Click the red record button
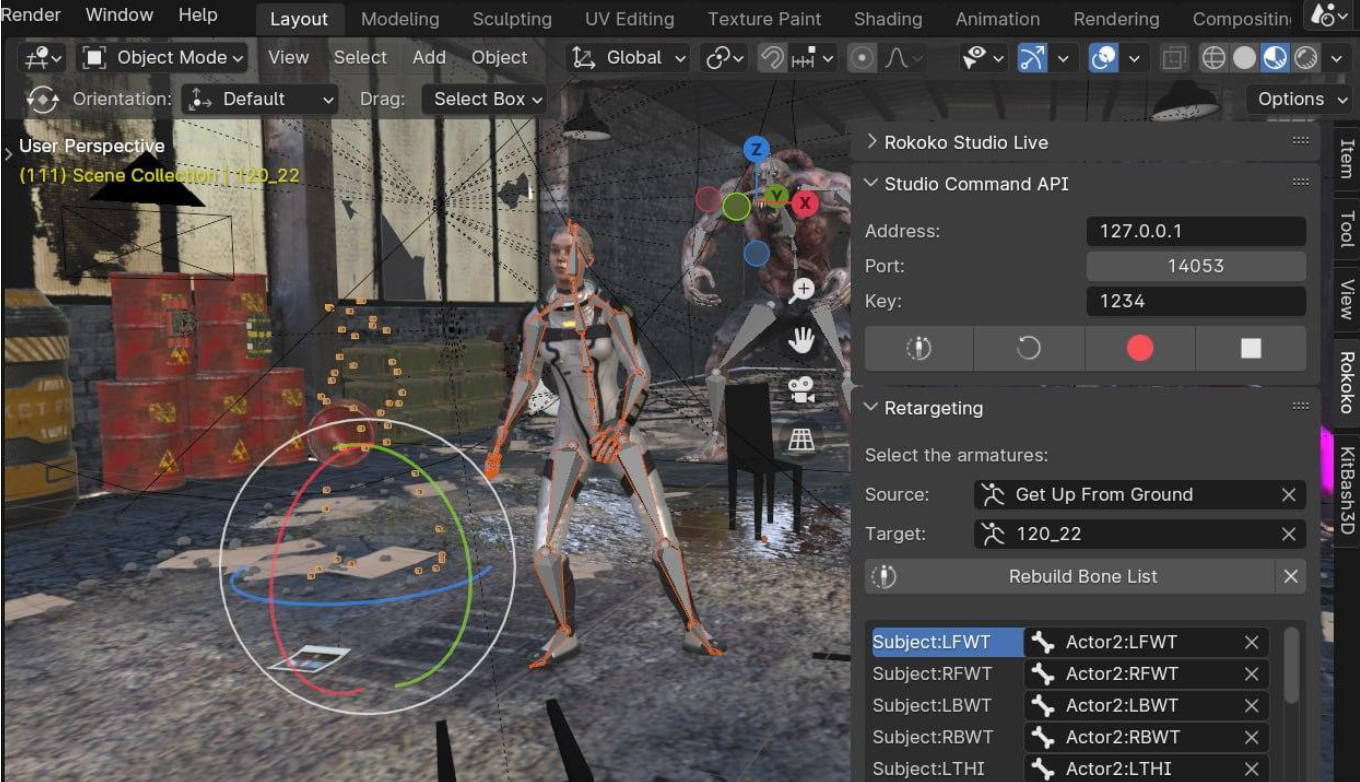Viewport: 1360px width, 782px height. (1140, 348)
